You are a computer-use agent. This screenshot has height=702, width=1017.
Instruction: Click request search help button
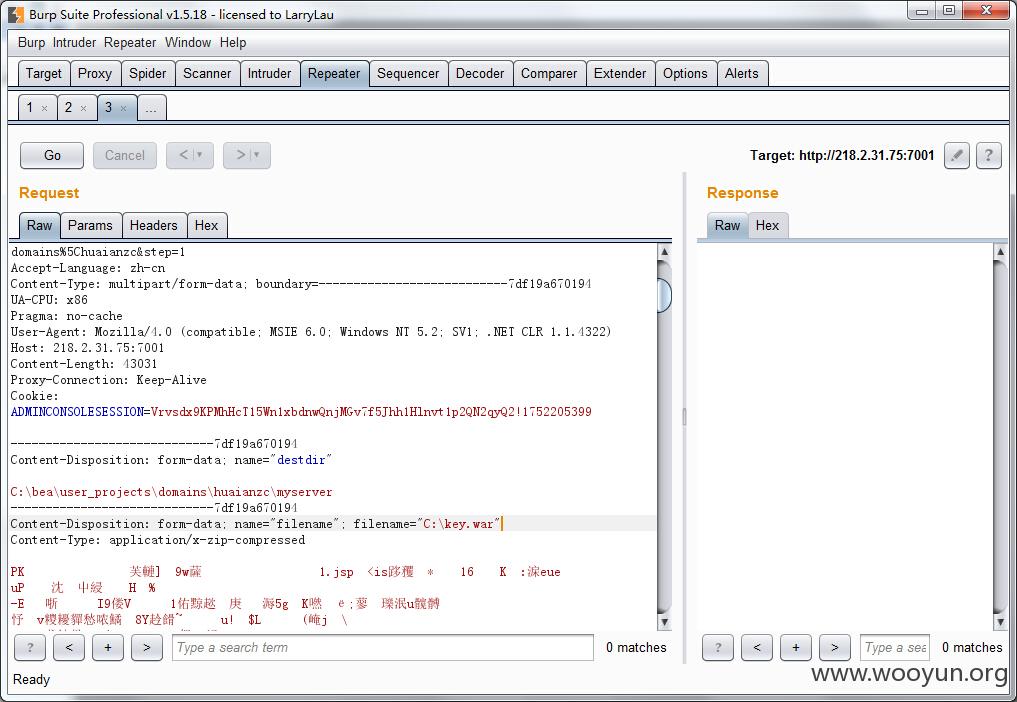pos(30,648)
